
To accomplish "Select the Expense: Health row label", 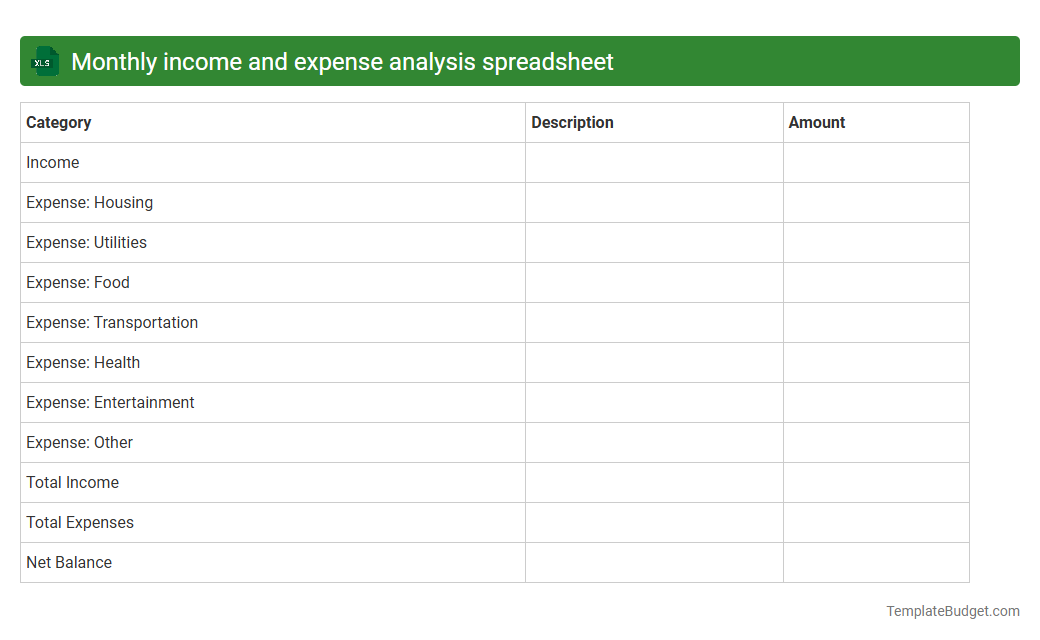I will point(83,362).
